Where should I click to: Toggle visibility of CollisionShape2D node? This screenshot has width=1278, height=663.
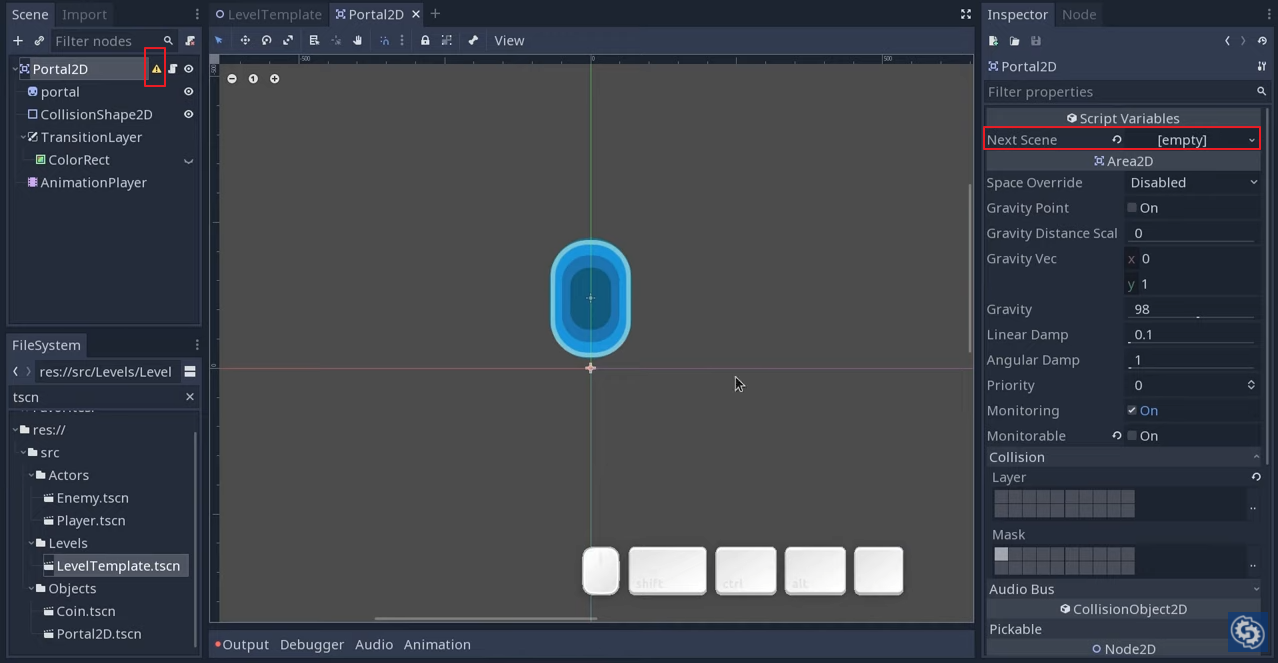pos(188,115)
